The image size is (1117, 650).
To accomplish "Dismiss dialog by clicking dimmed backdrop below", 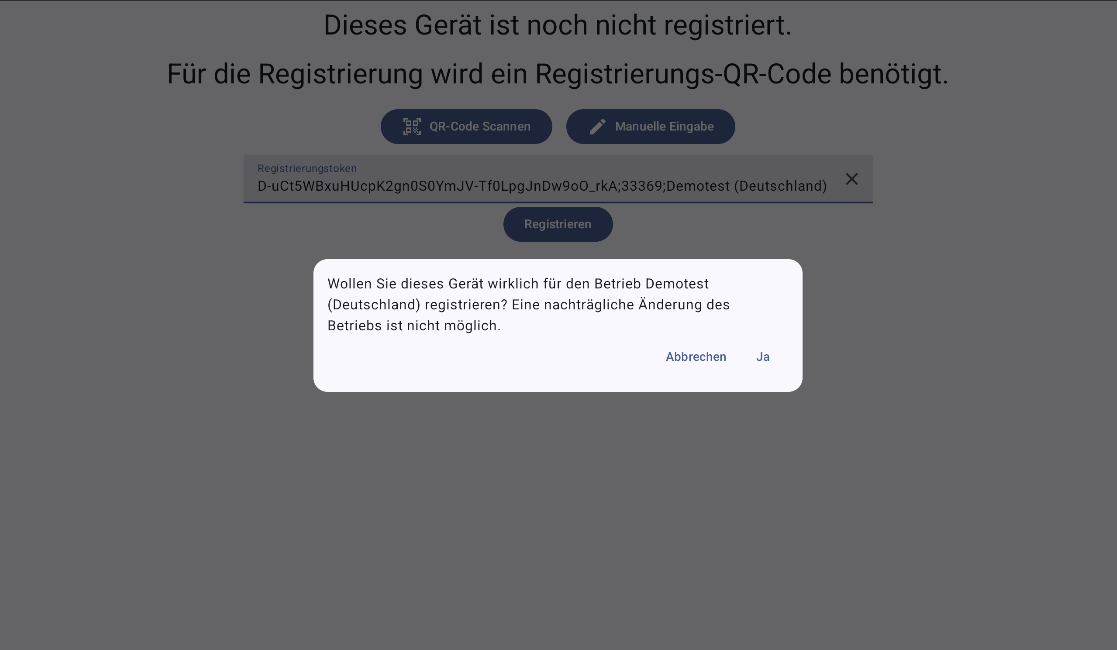I will point(558,520).
